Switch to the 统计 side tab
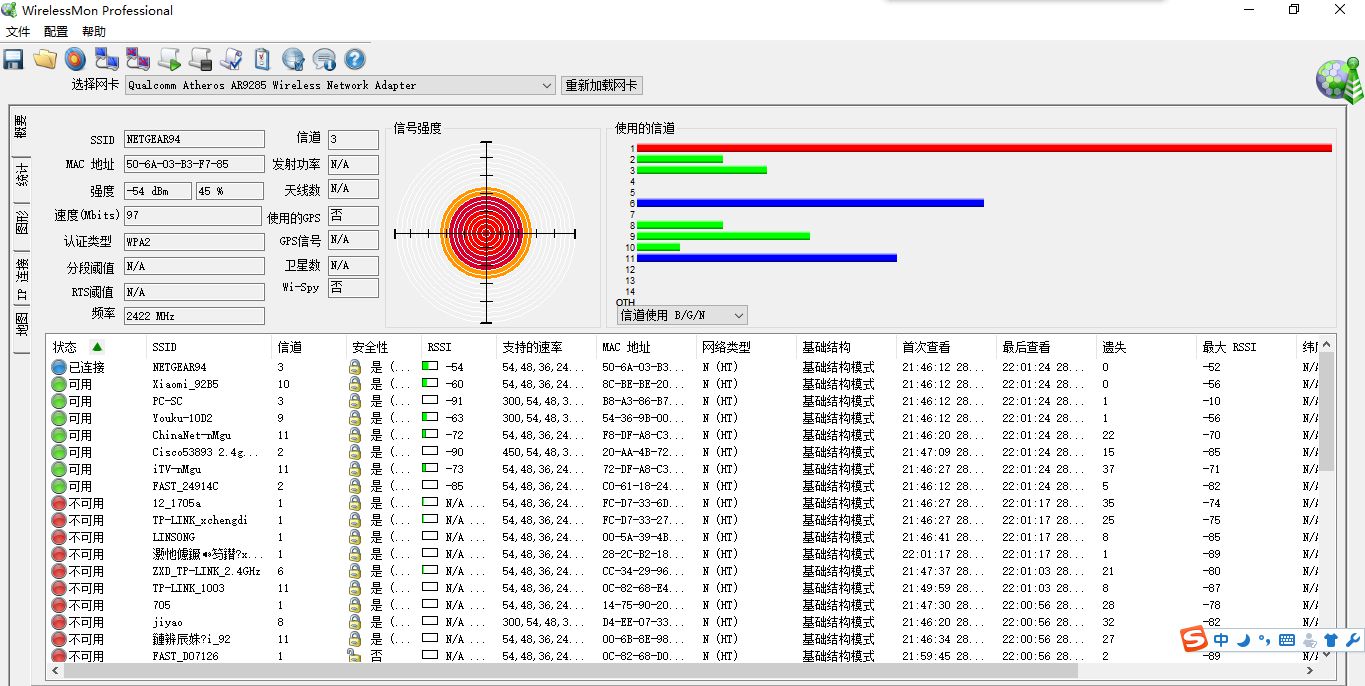Screen dimensions: 1365x686 (x=21, y=175)
